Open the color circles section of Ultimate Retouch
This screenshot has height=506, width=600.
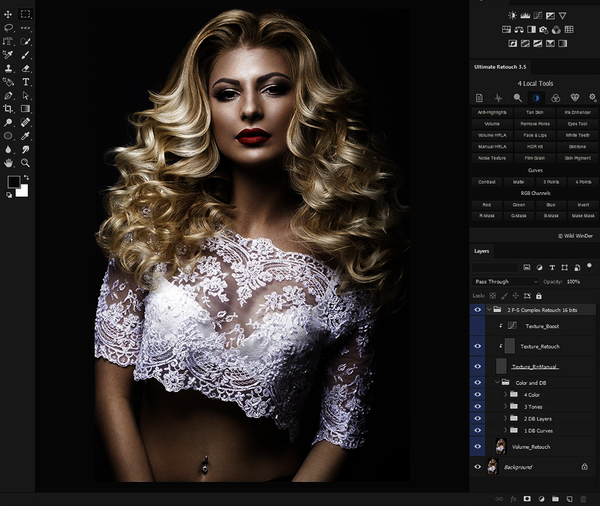[x=555, y=98]
